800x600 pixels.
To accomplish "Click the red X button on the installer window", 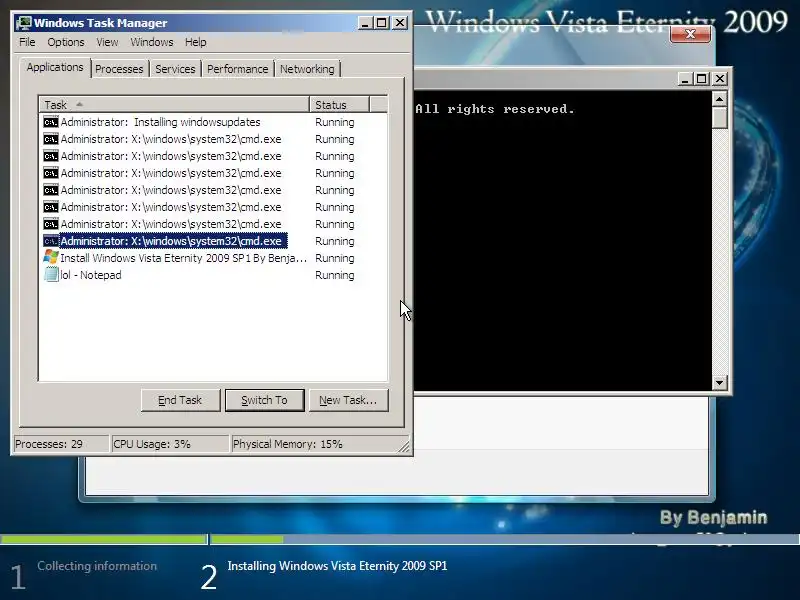I will [690, 34].
